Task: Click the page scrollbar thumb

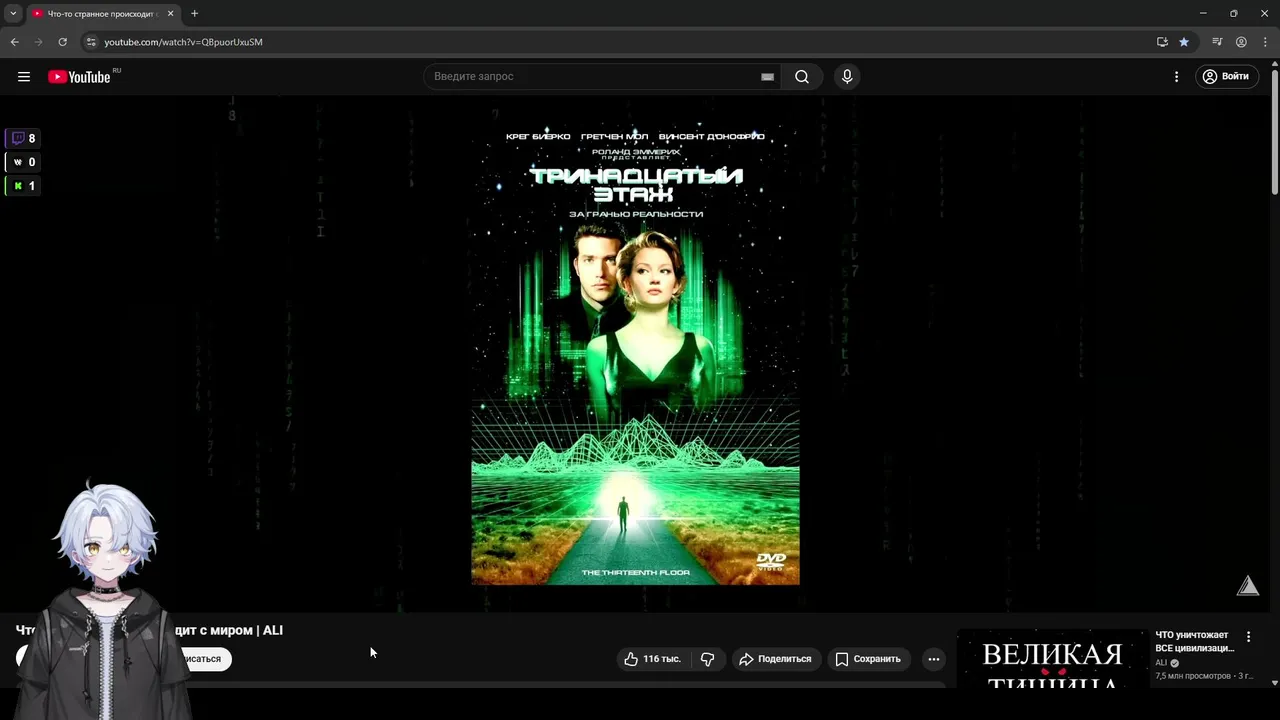Action: pos(1275,130)
